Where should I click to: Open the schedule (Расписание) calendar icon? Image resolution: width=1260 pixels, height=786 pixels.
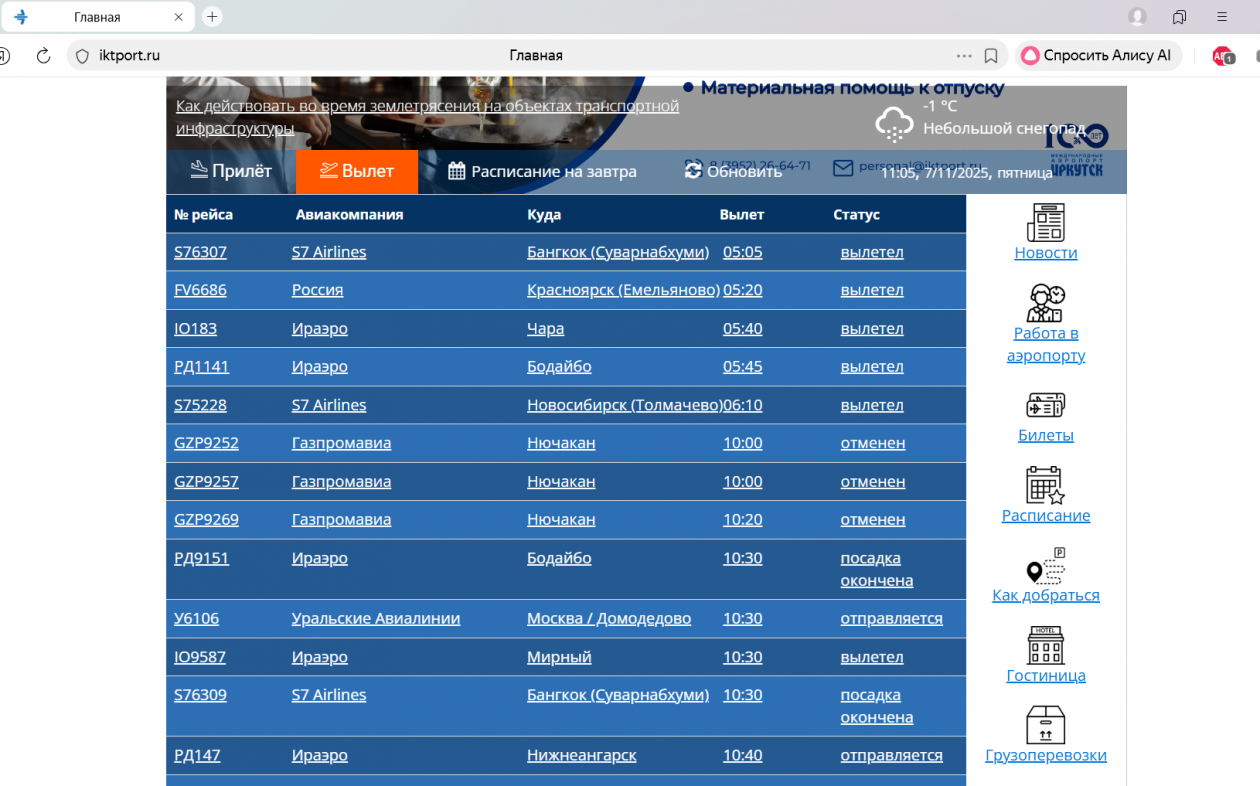1045,485
